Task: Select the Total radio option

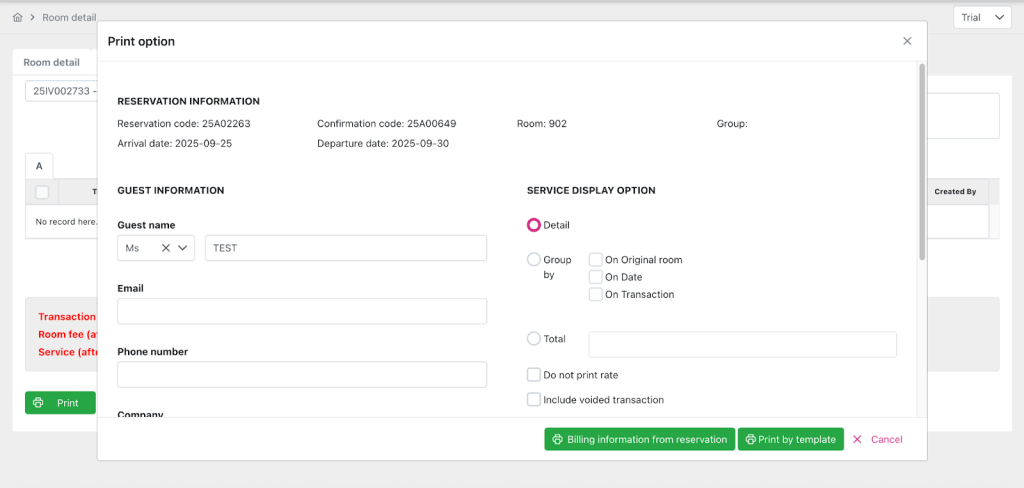Action: pos(534,339)
